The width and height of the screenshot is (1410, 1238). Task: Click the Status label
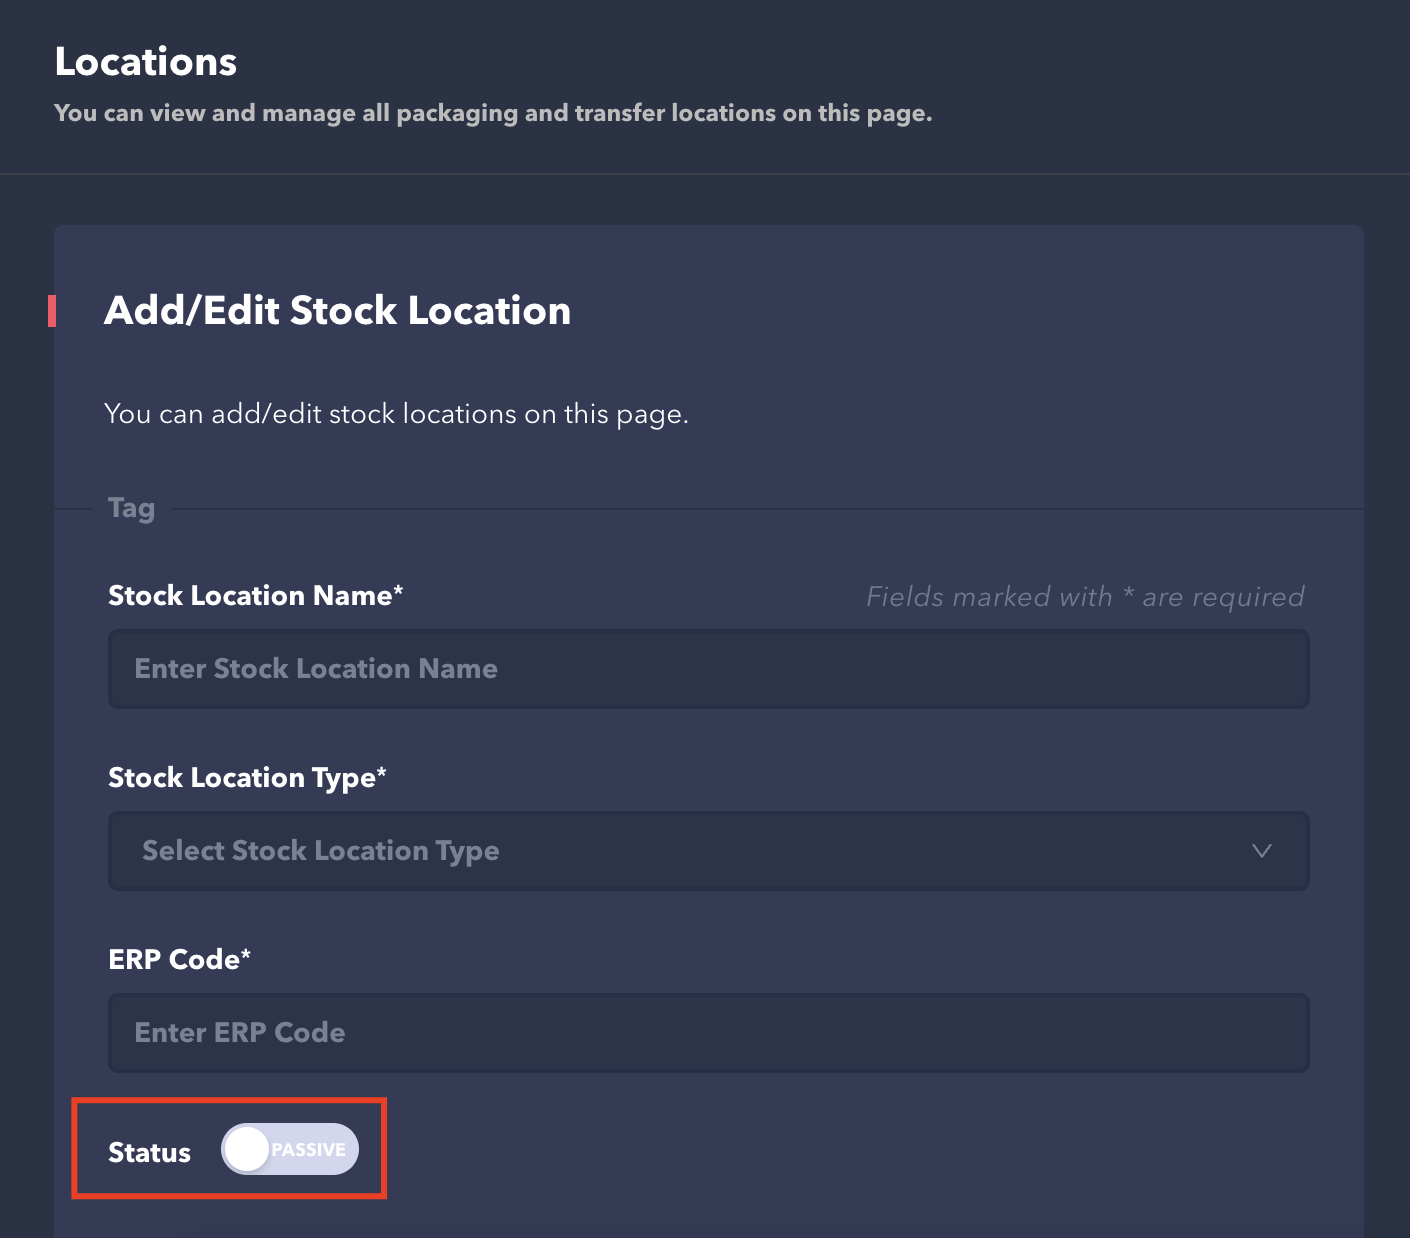(x=149, y=1152)
